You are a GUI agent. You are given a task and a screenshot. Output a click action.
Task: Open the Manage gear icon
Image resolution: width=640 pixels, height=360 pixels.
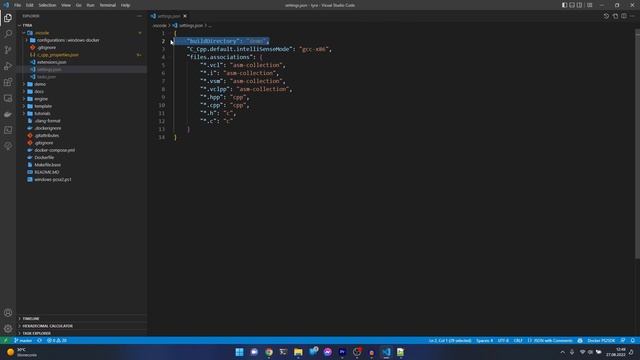(8, 329)
